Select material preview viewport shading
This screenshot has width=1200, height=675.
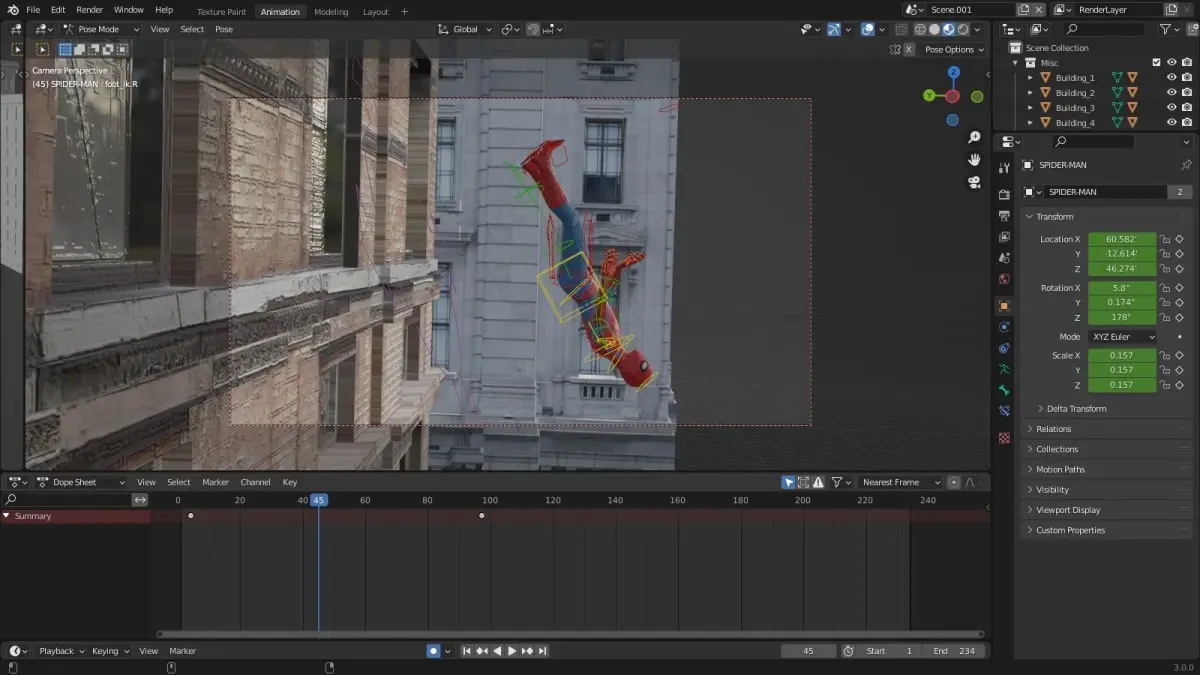[948, 29]
